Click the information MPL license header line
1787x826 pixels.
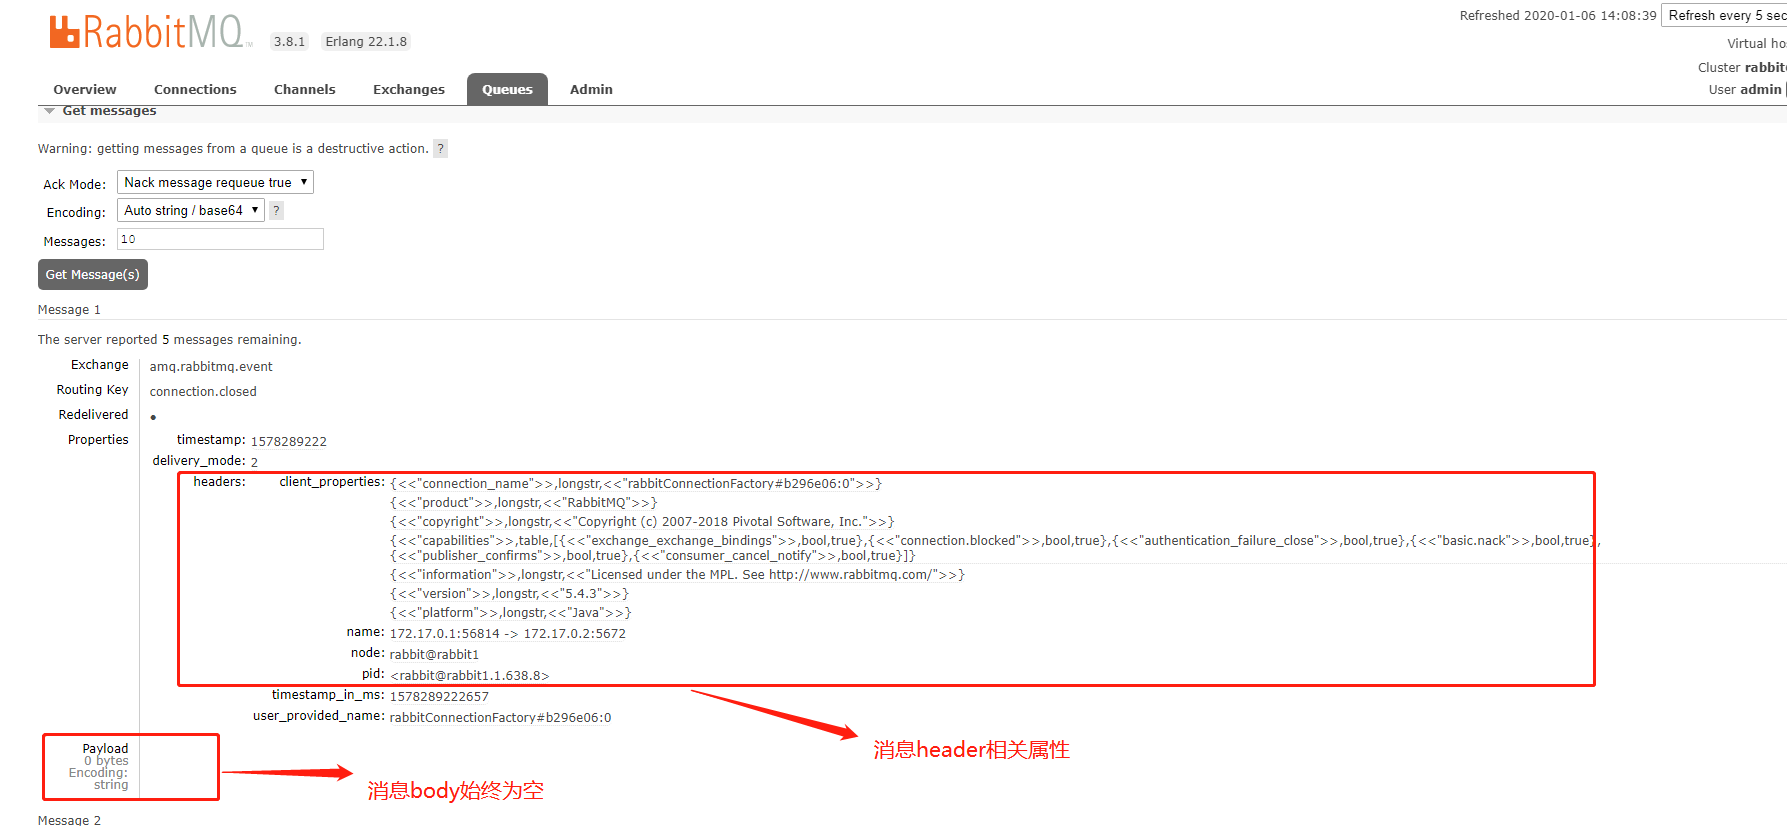[x=677, y=575]
